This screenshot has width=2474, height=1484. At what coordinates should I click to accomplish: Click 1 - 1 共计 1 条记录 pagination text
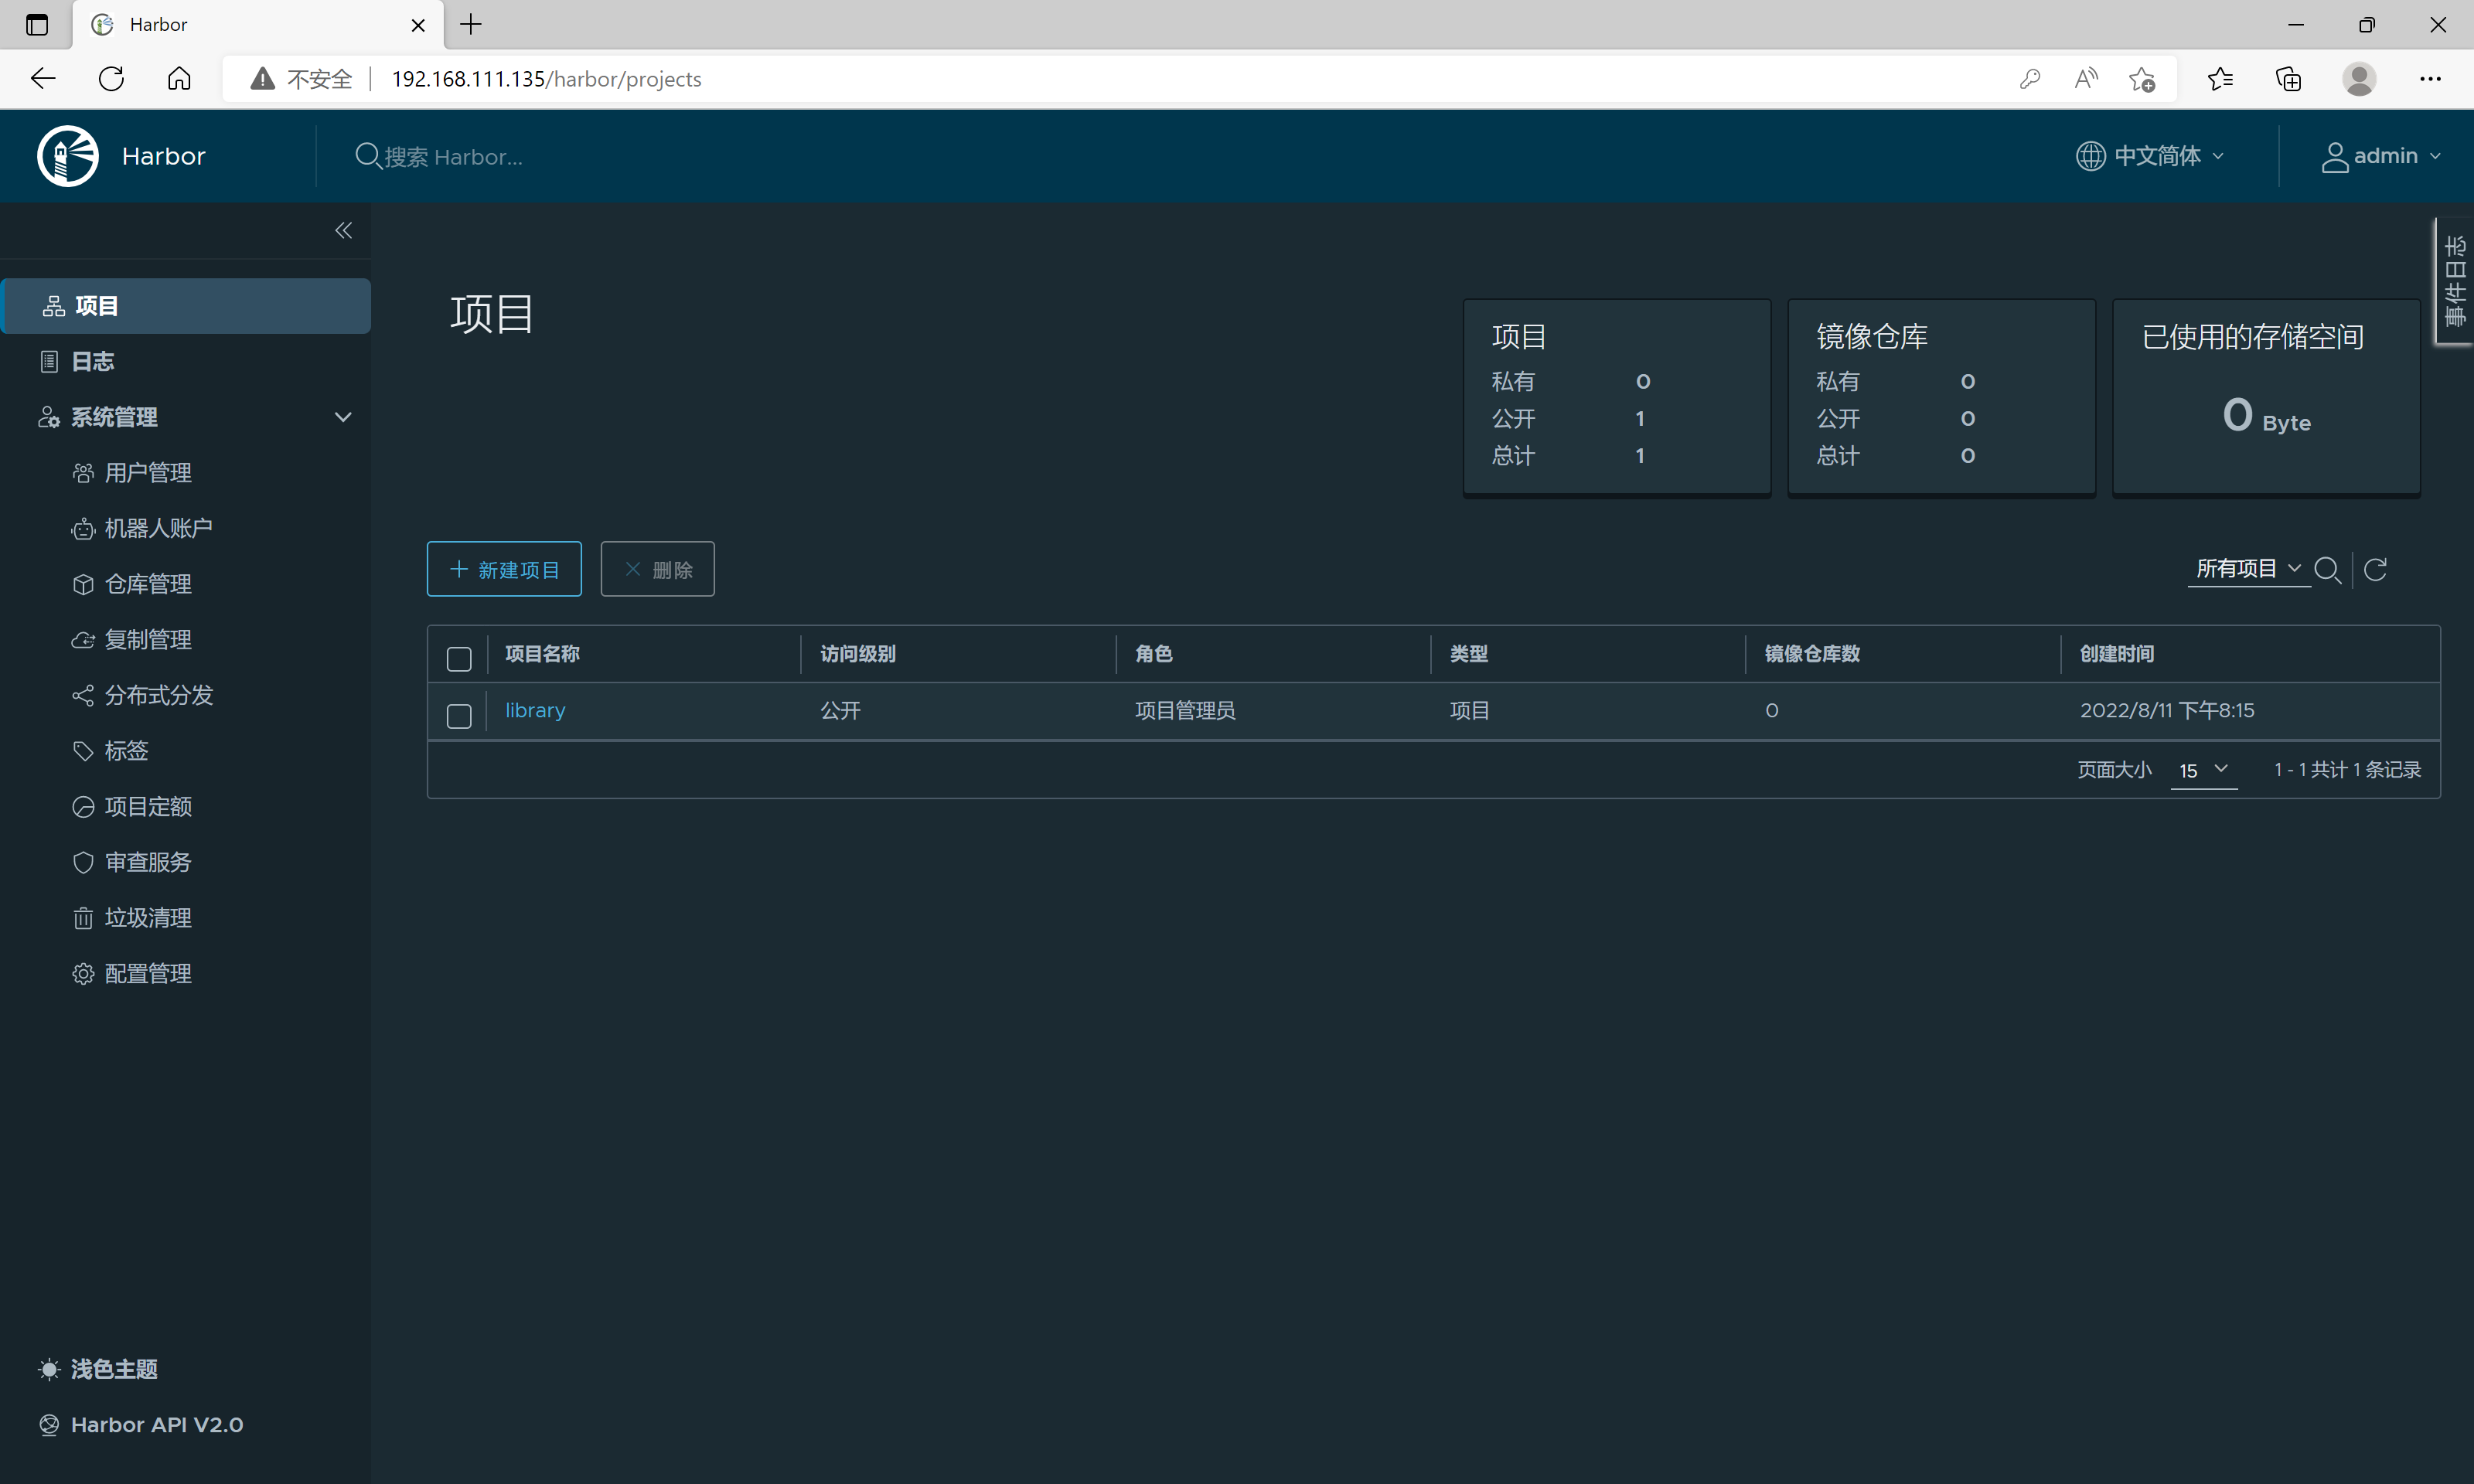[2347, 769]
